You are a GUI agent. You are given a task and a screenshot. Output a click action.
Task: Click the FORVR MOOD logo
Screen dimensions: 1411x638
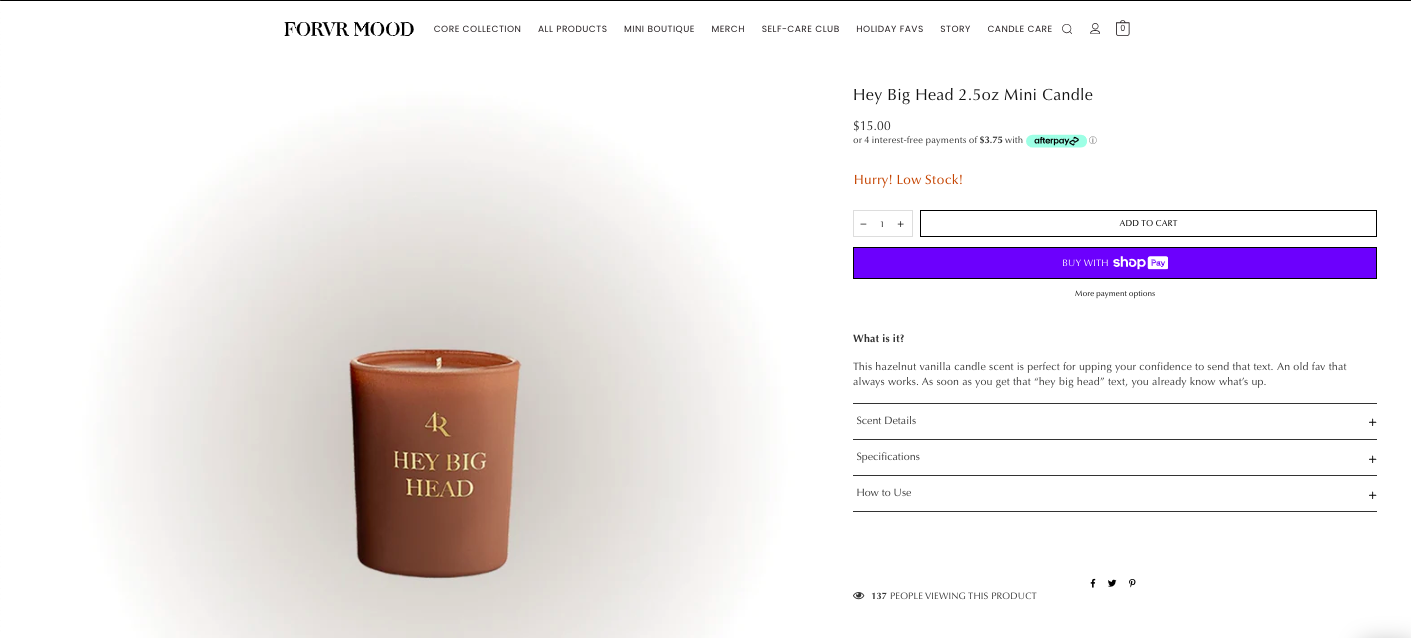pos(349,29)
